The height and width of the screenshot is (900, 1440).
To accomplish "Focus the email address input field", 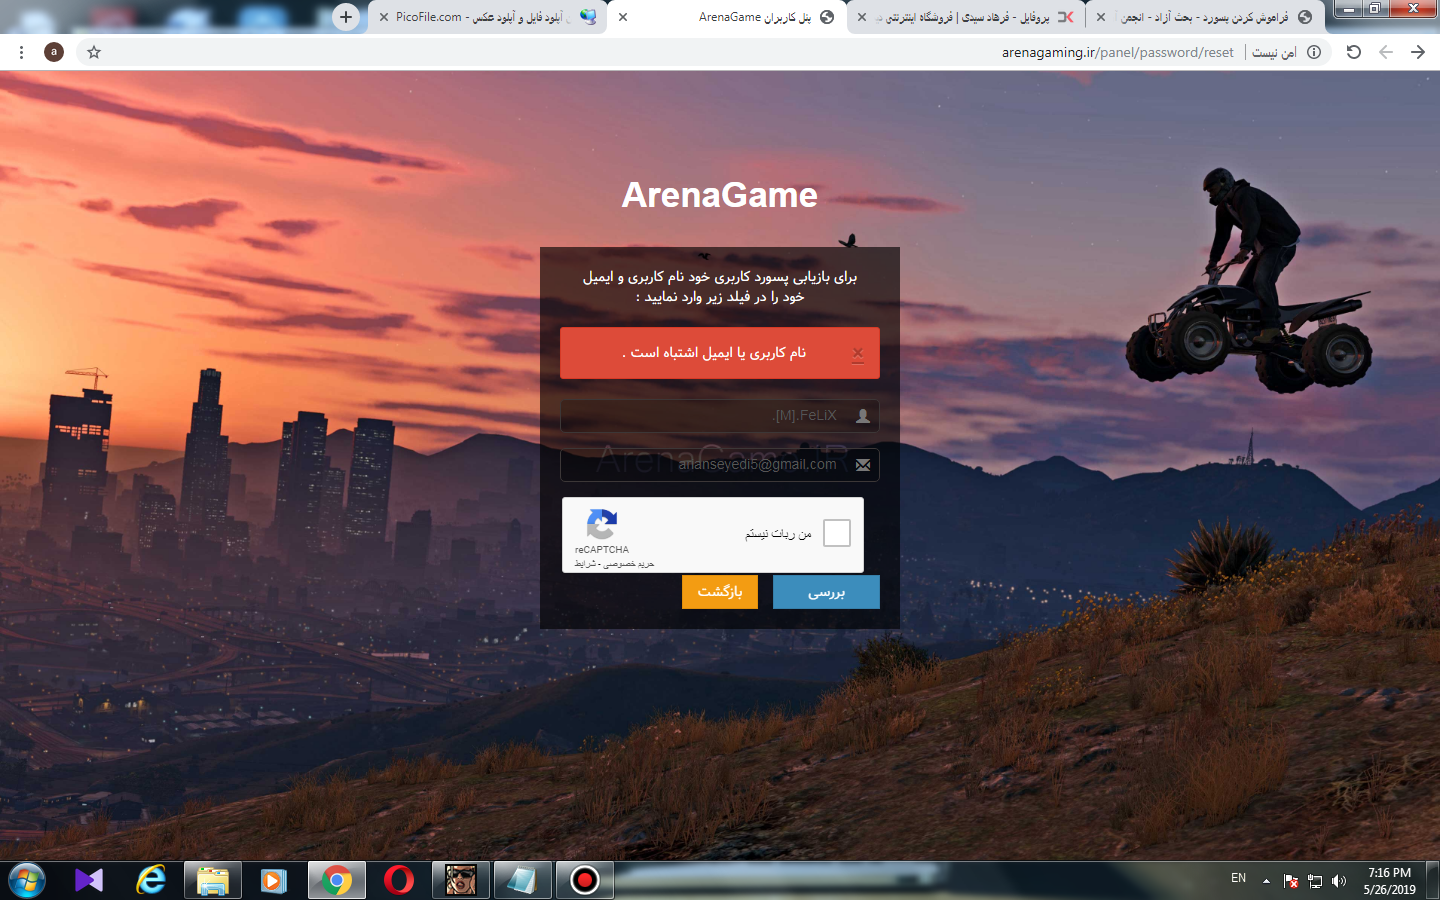I will (720, 465).
